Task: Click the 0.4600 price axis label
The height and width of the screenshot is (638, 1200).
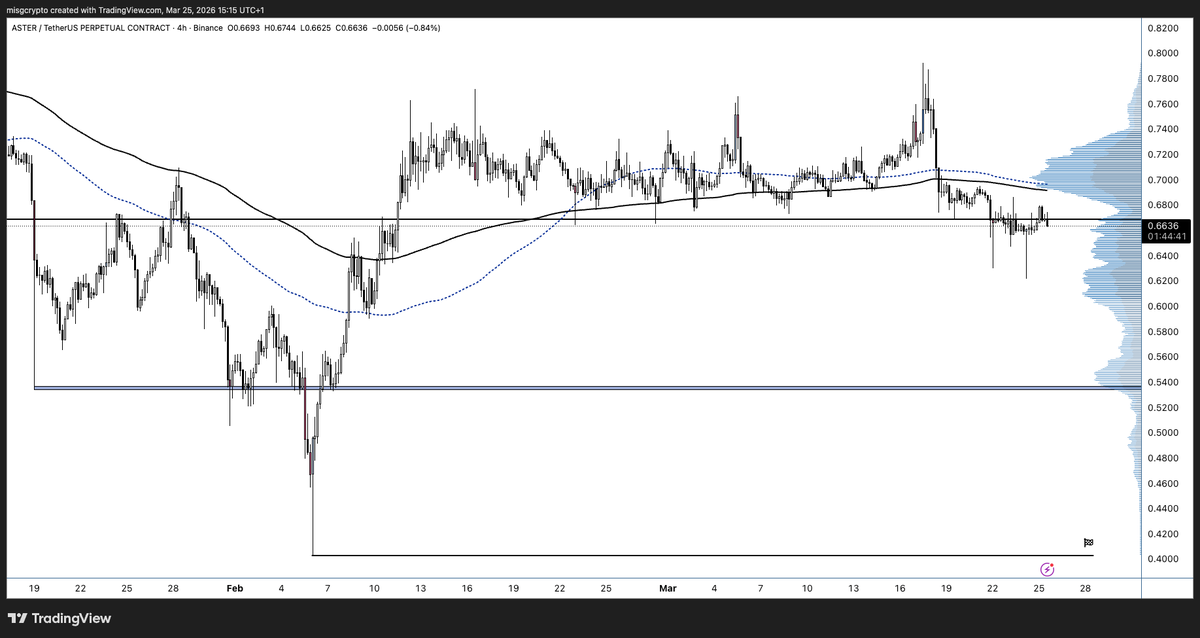Action: coord(1162,483)
